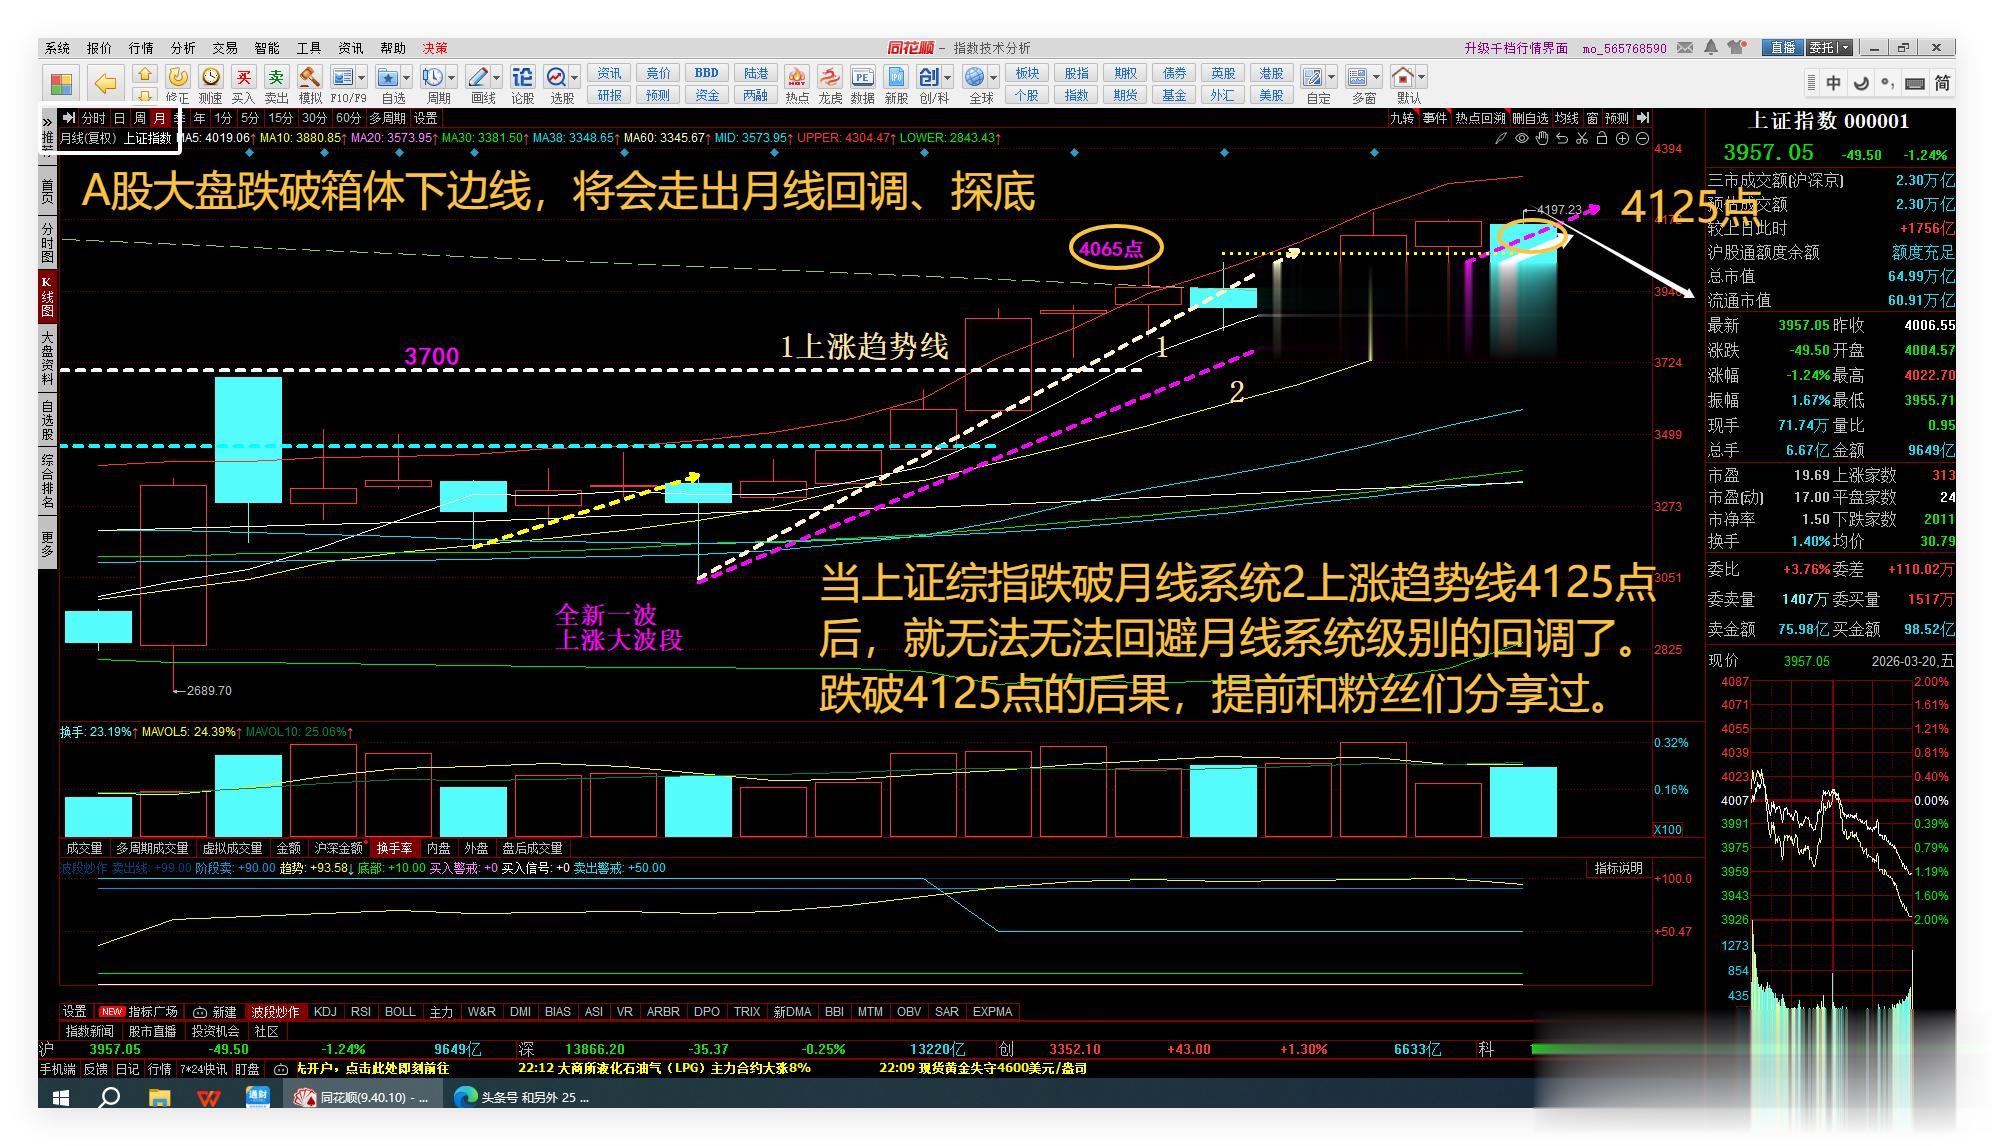The width and height of the screenshot is (1994, 1146).
Task: Expand the 多窗 multi-window dropdown arrow
Action: click(x=1376, y=77)
